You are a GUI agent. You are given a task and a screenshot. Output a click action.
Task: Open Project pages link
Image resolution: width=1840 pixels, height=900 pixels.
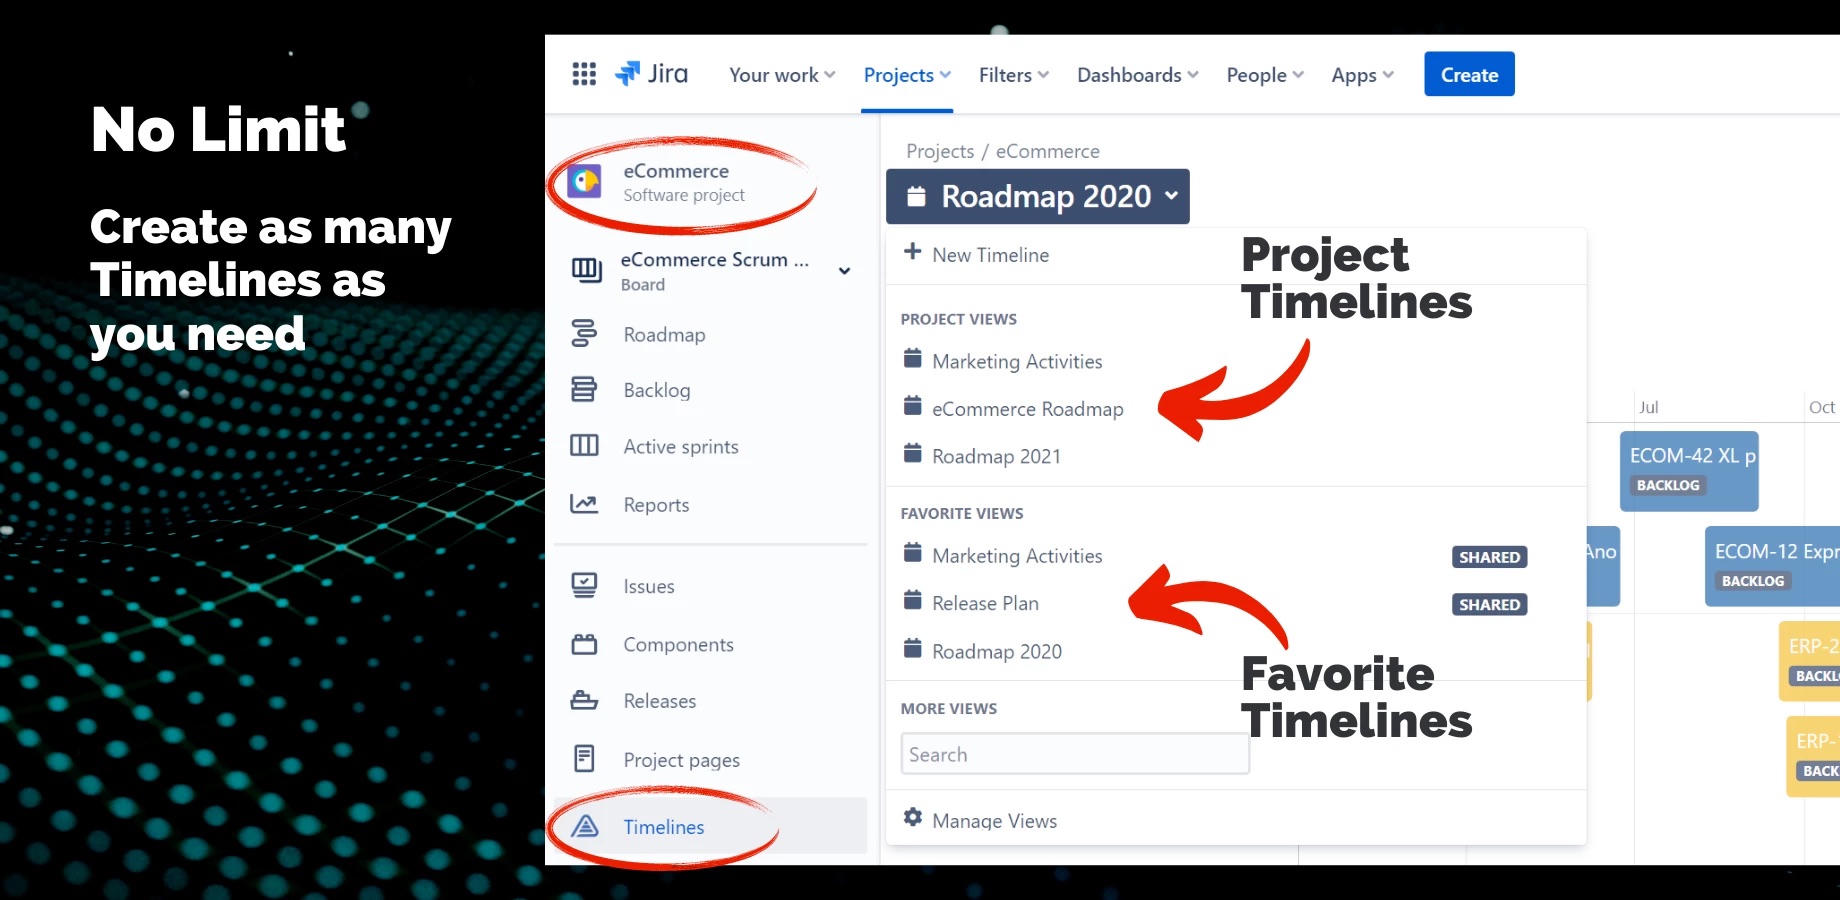[681, 760]
